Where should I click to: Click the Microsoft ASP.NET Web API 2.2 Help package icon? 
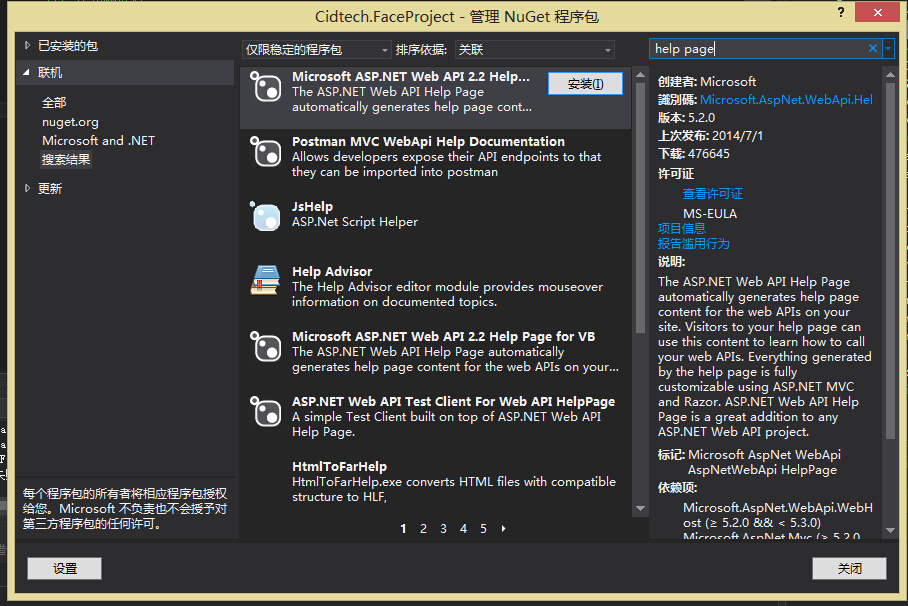(266, 87)
